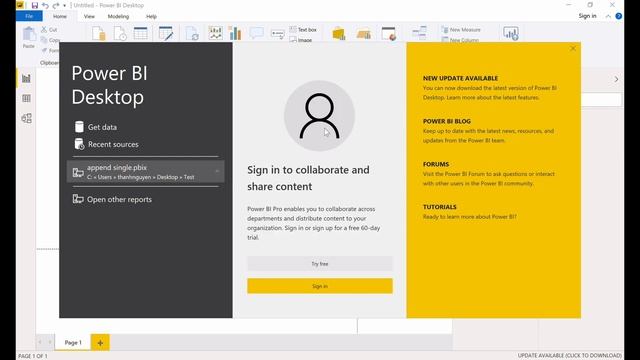Click the Buttons ribbon icon

click(x=278, y=34)
